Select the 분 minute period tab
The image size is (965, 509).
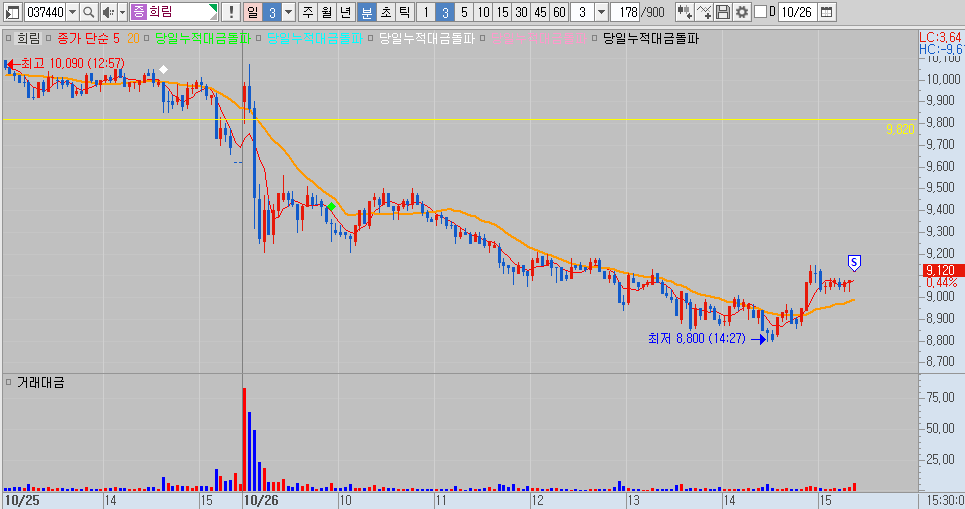click(x=366, y=12)
